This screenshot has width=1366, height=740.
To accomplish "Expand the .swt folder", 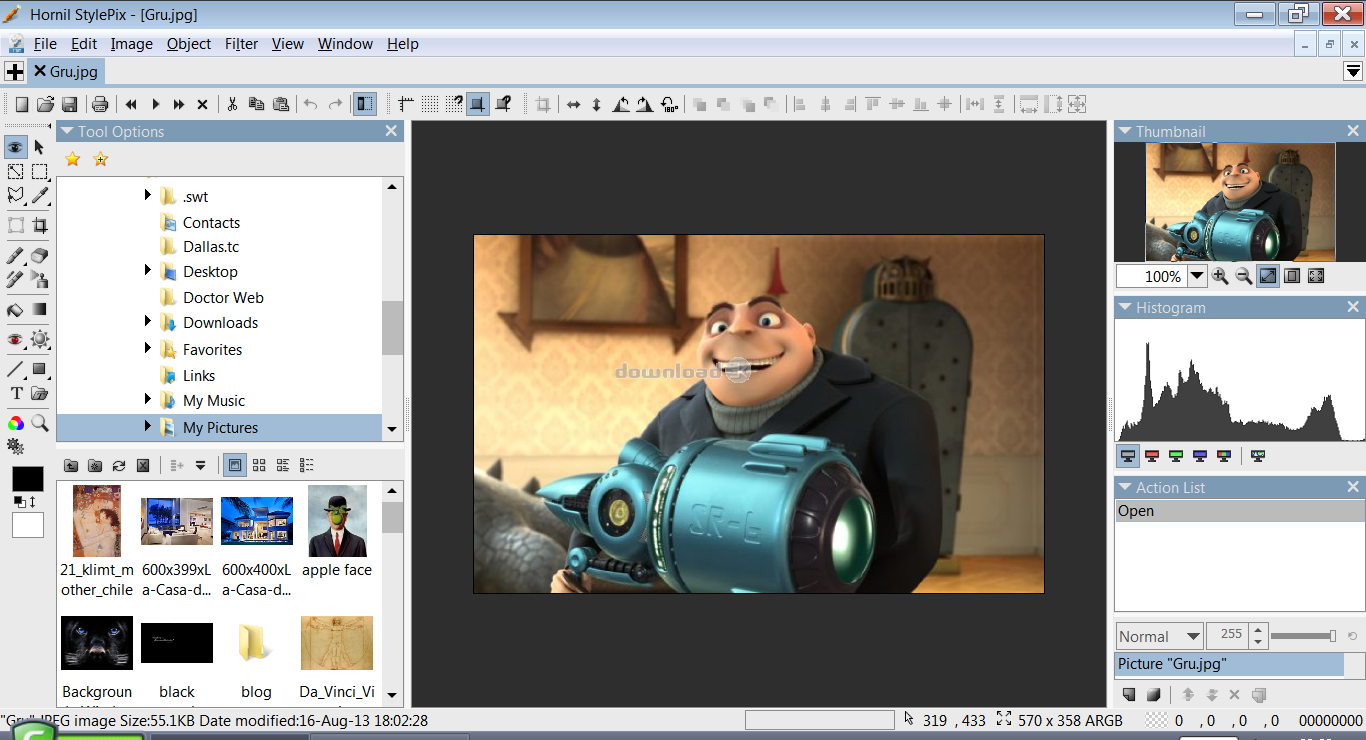I will click(148, 195).
